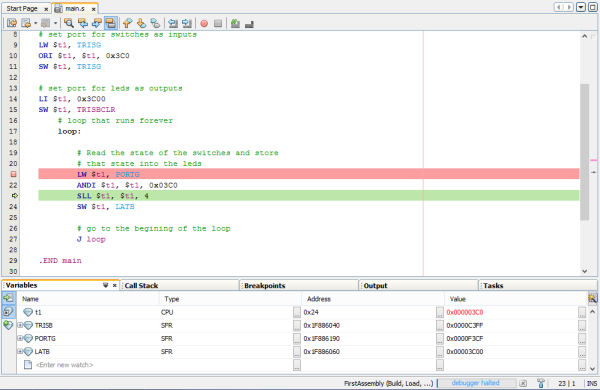Click the Uncomment toolbar icon
This screenshot has height=390, width=600.
tap(235, 23)
